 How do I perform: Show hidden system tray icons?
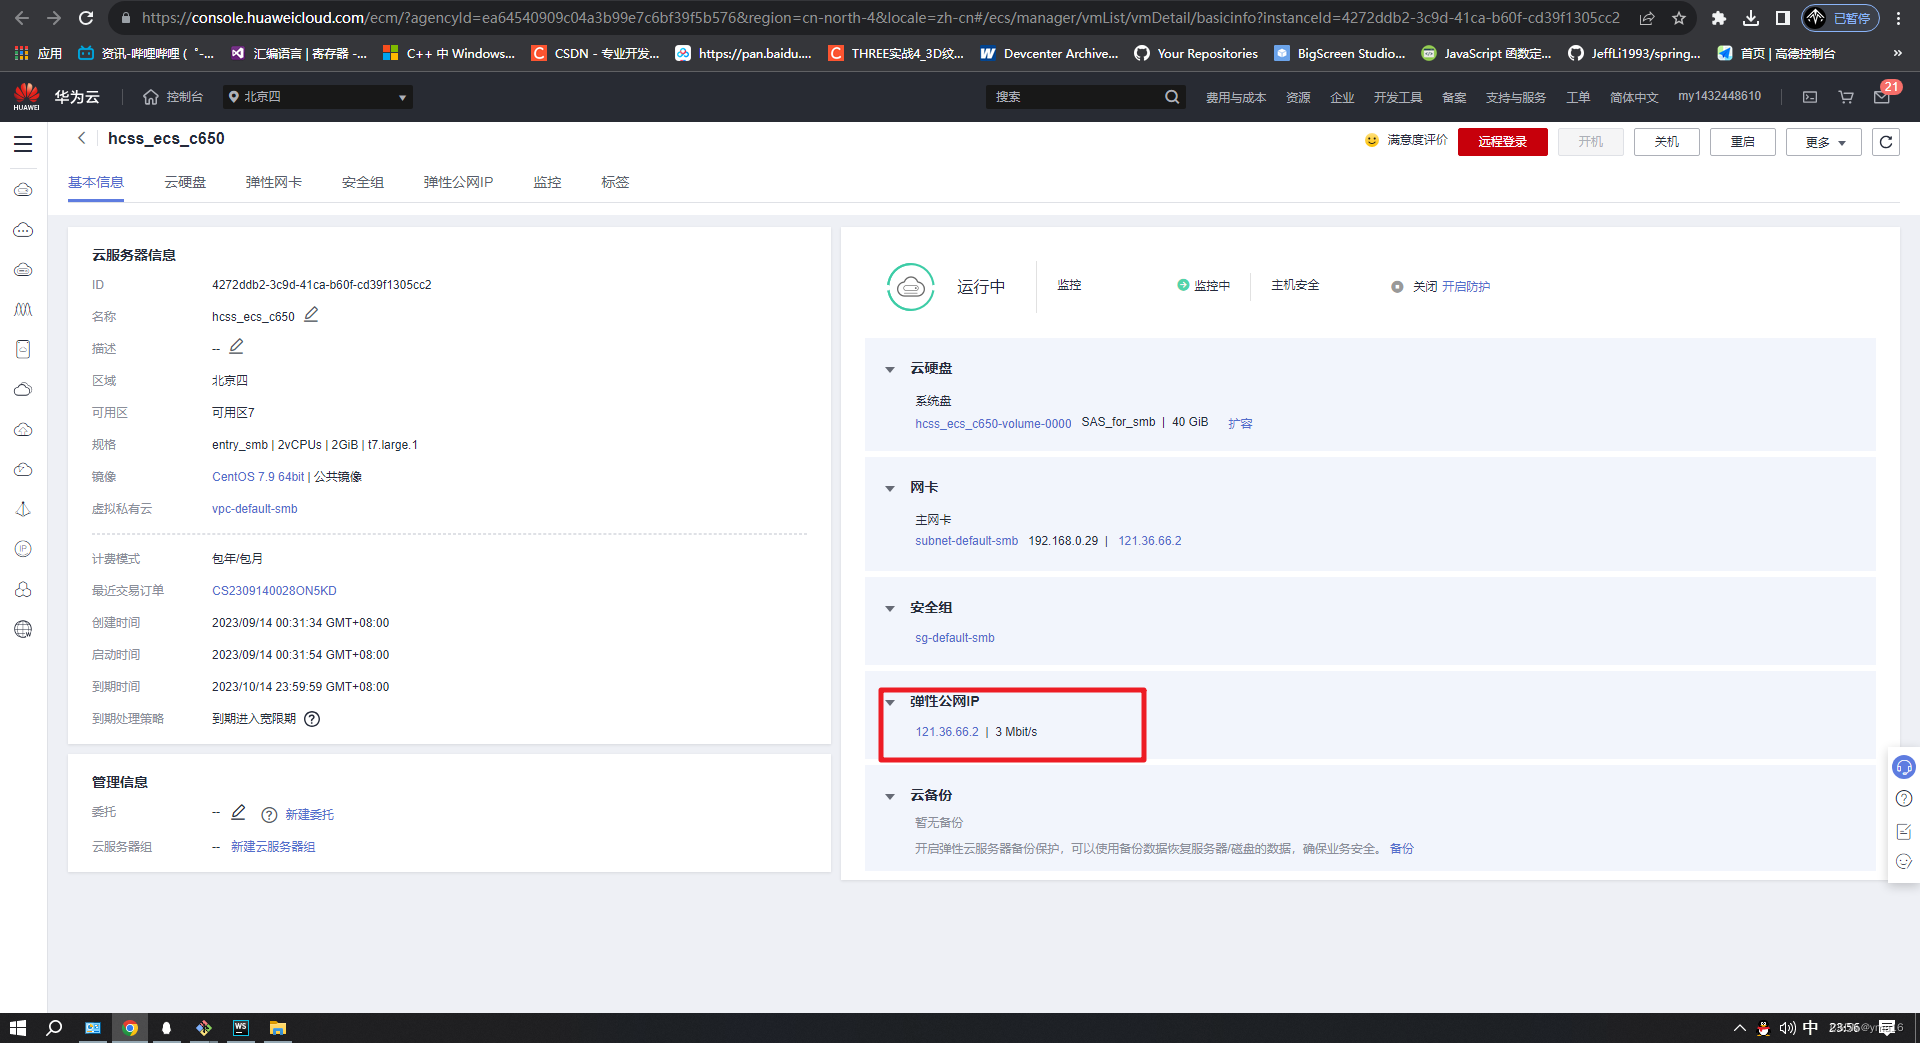click(x=1740, y=1028)
